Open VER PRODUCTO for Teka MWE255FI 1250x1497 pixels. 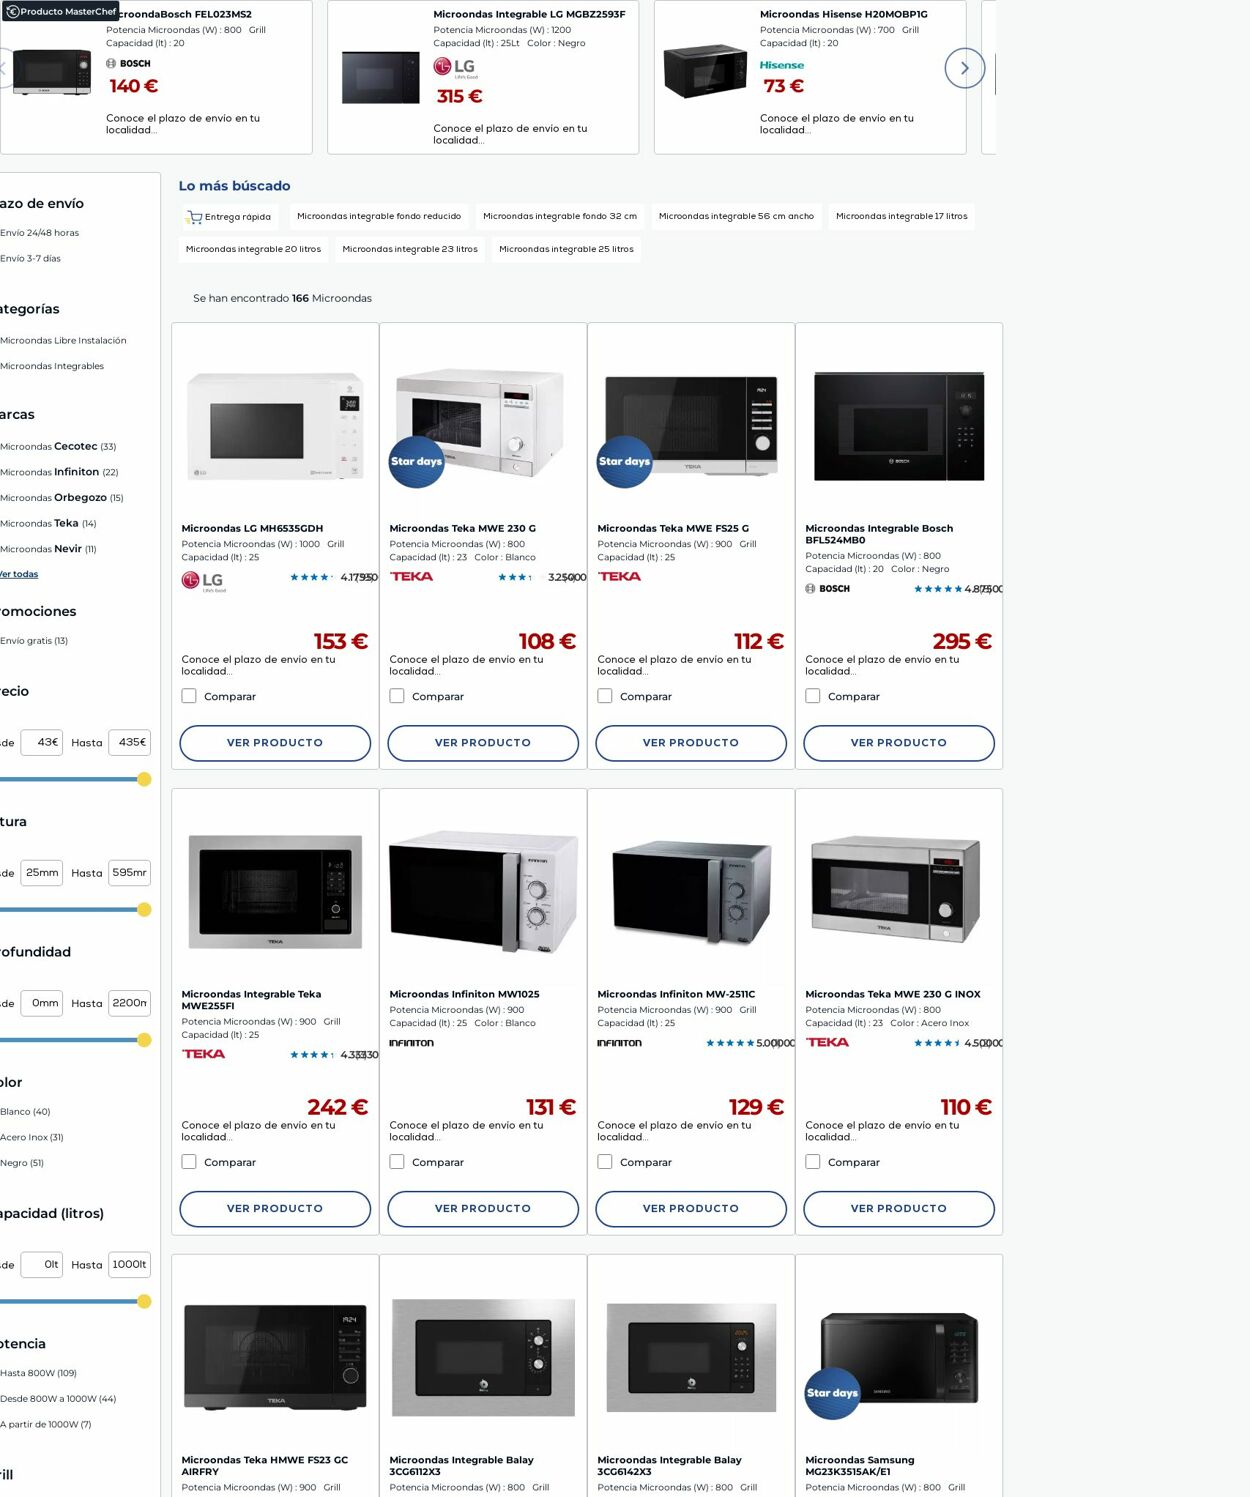(275, 1209)
